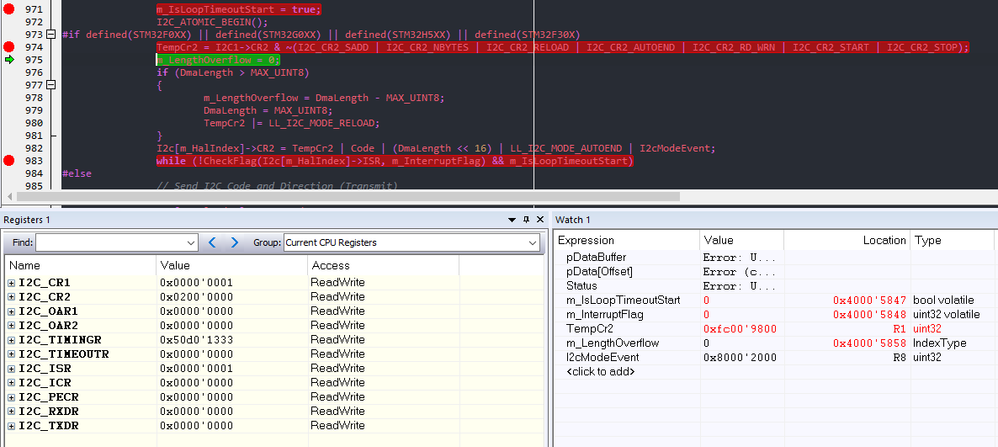This screenshot has width=998, height=447.
Task: Select the Watch 1 panel title
Action: point(573,220)
